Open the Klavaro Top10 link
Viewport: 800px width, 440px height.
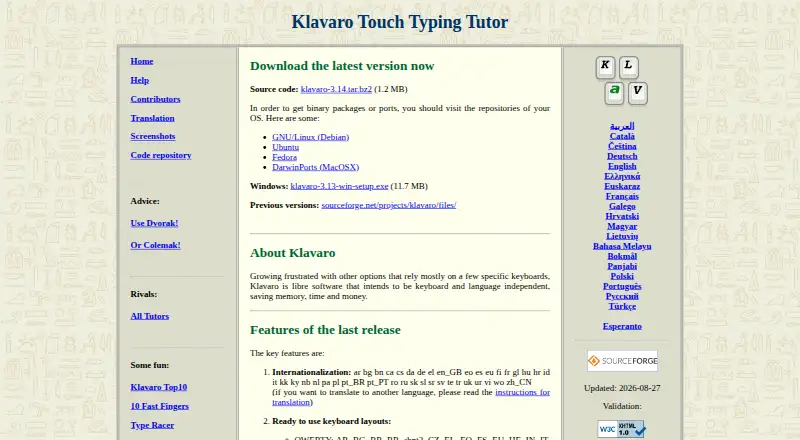click(159, 387)
